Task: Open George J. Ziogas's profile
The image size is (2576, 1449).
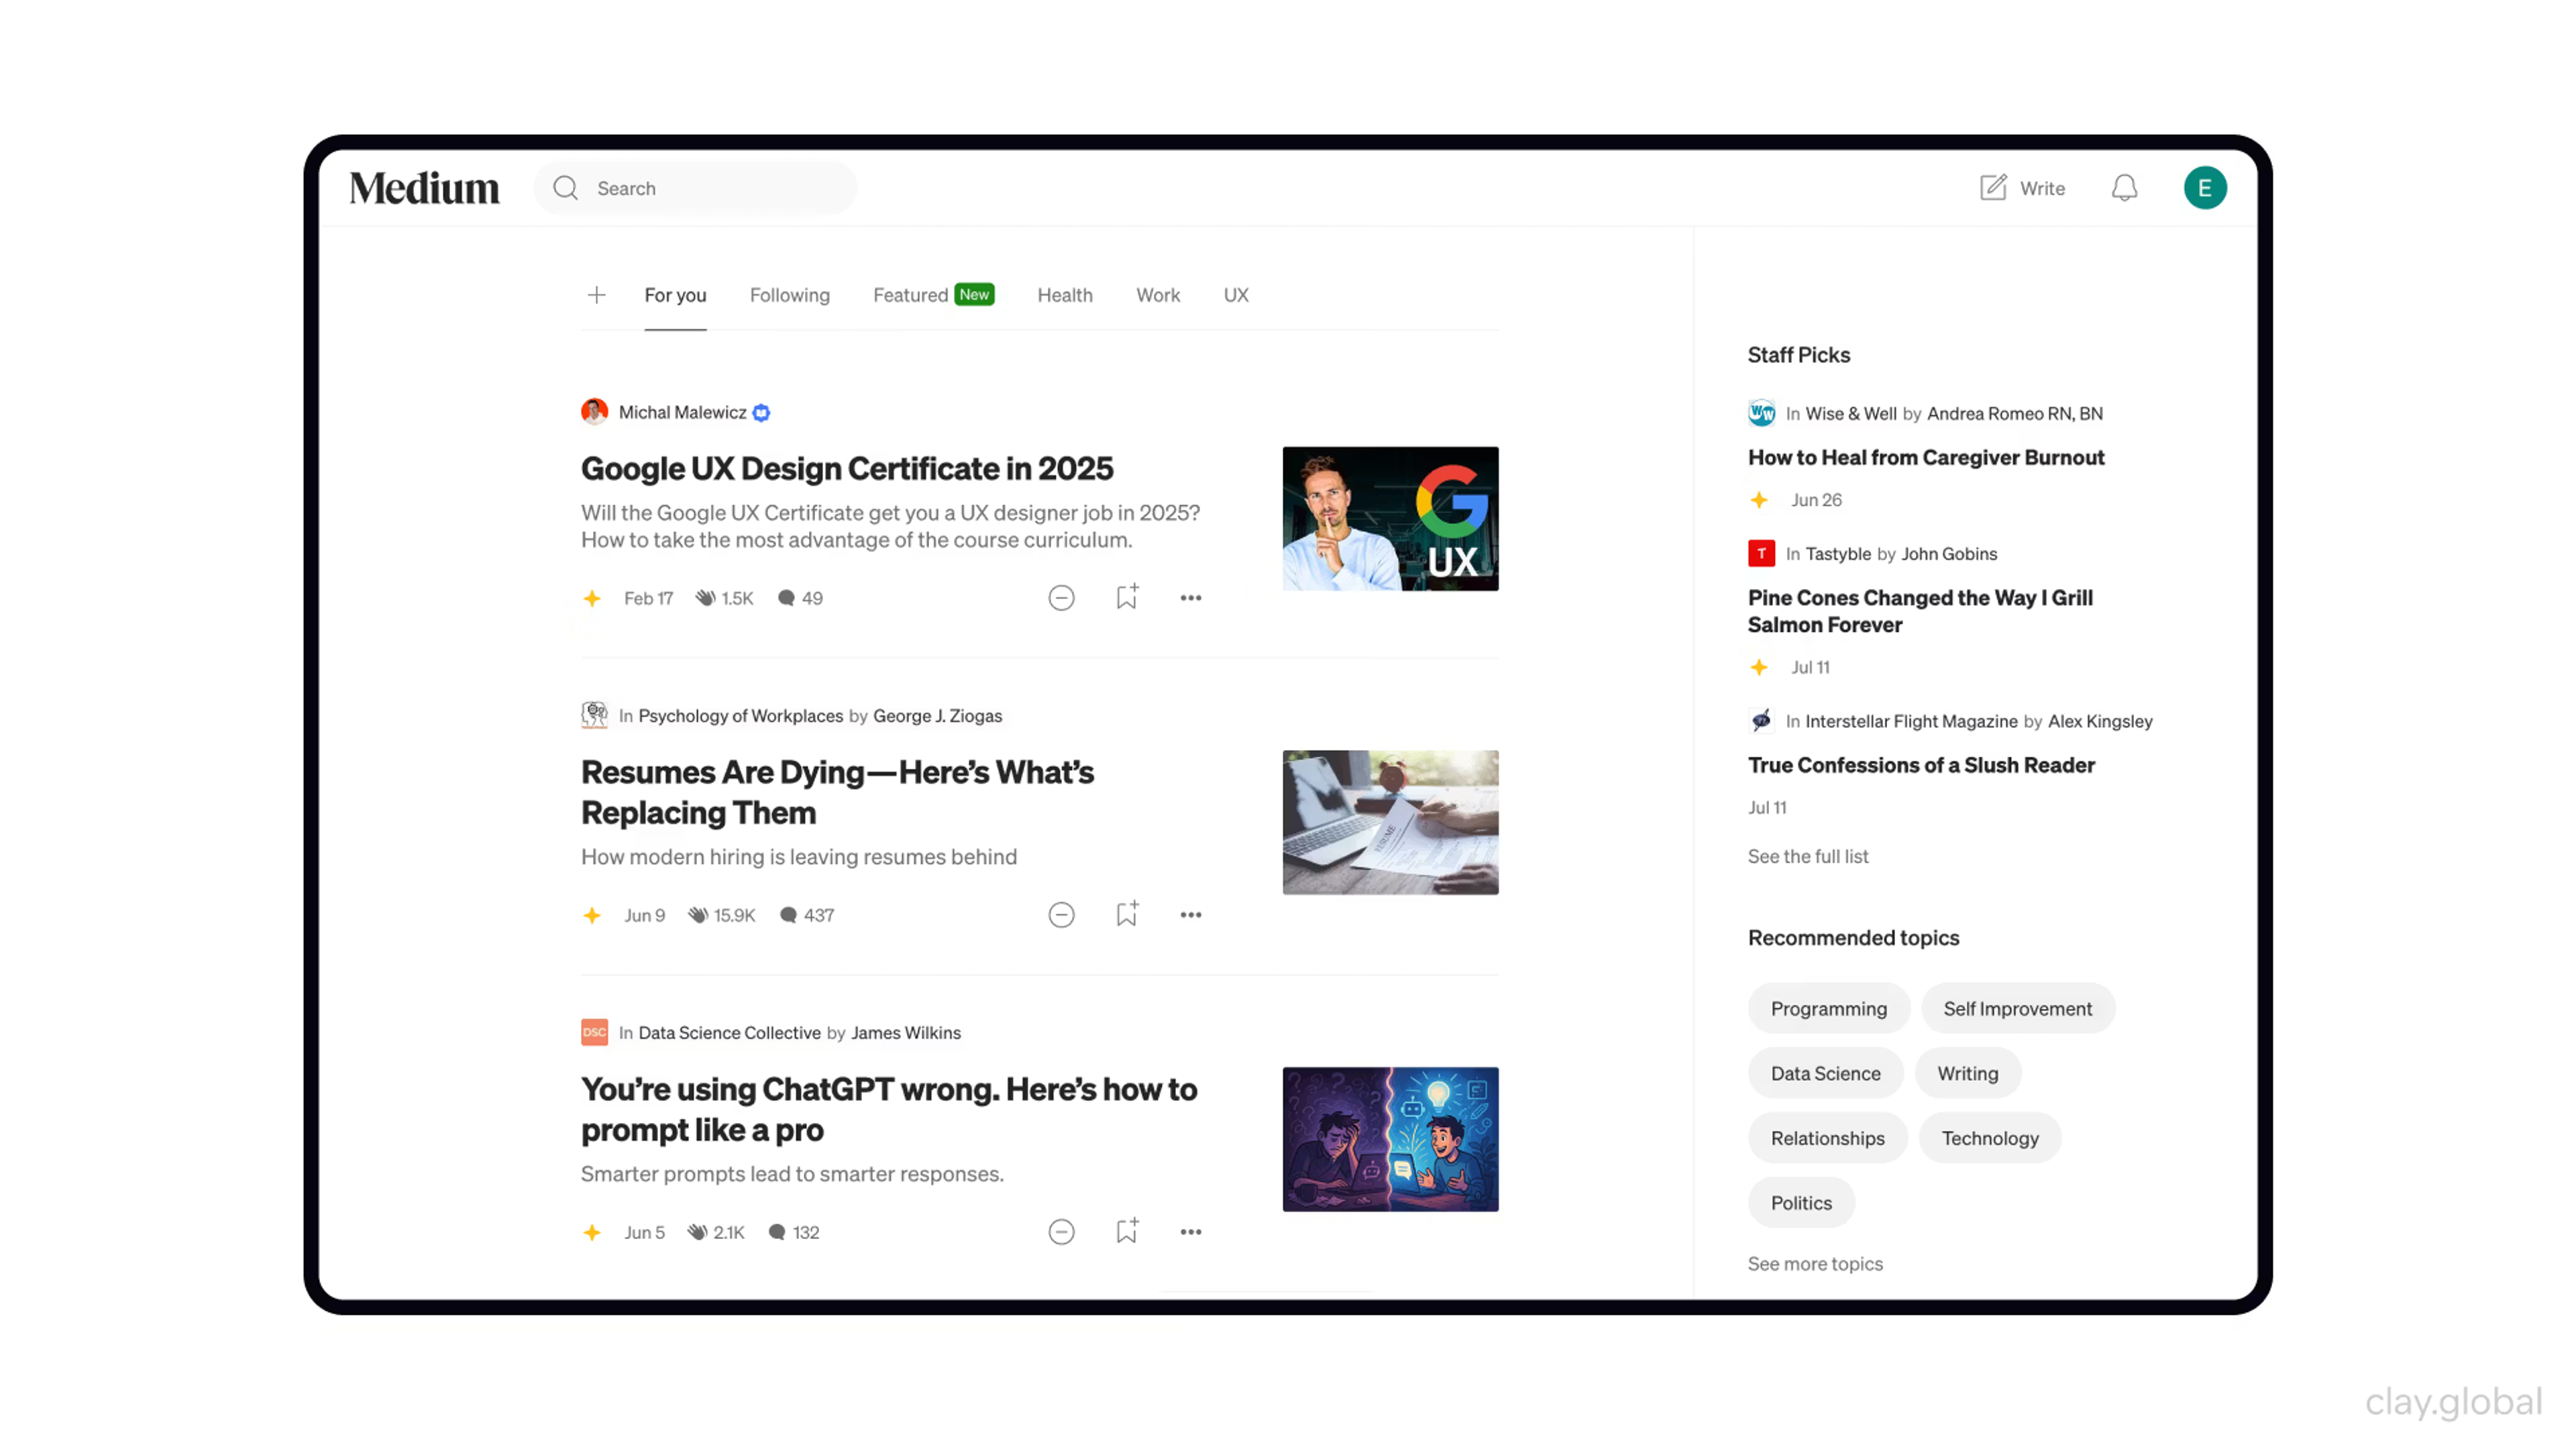Action: tap(937, 716)
